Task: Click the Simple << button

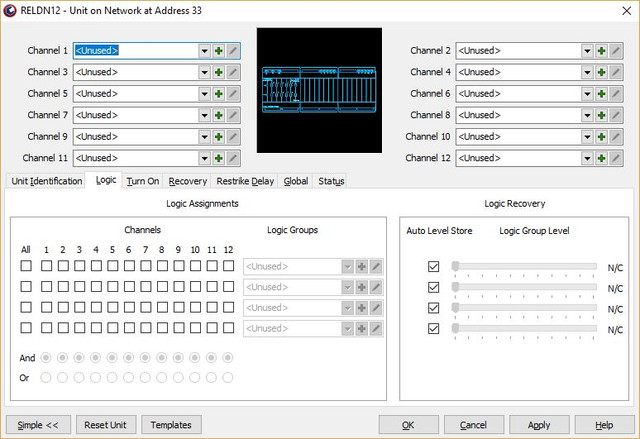Action: click(38, 425)
